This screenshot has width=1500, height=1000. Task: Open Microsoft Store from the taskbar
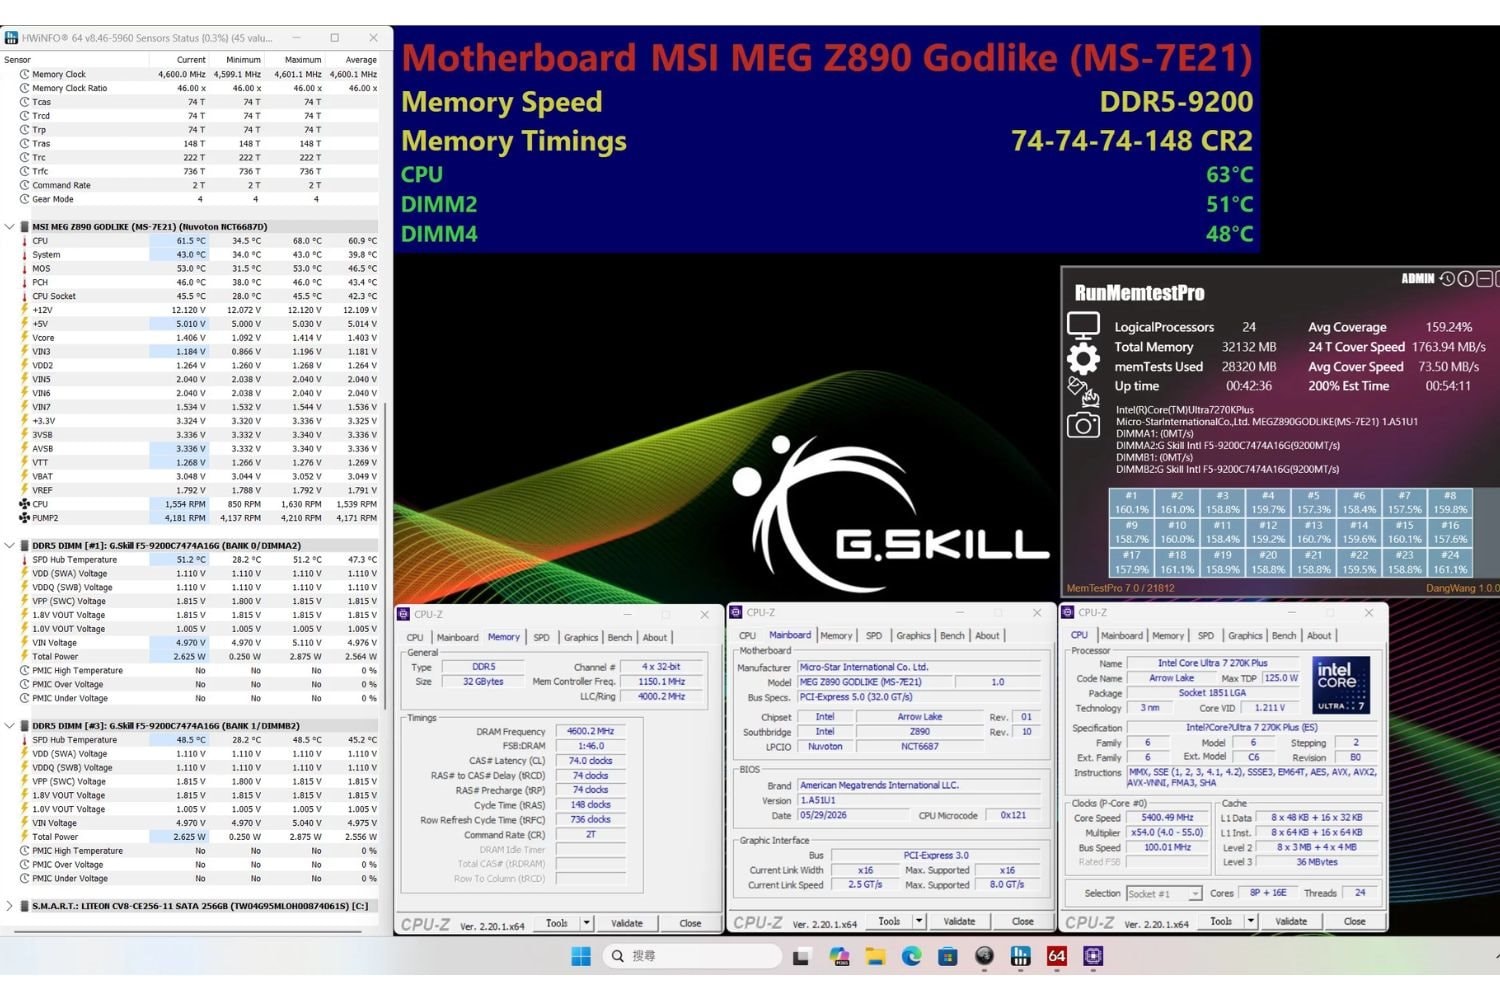point(948,956)
